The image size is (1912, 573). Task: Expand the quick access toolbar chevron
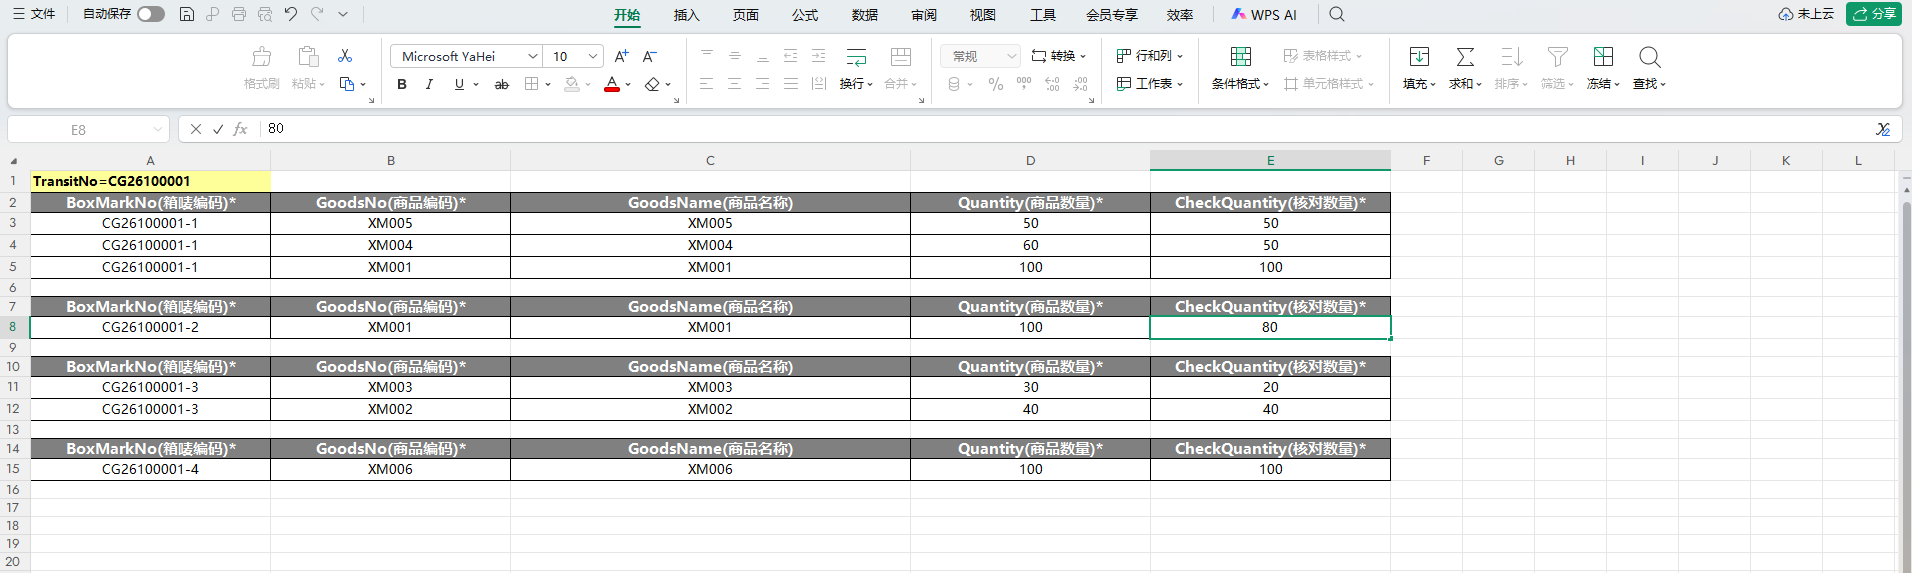pyautogui.click(x=343, y=14)
